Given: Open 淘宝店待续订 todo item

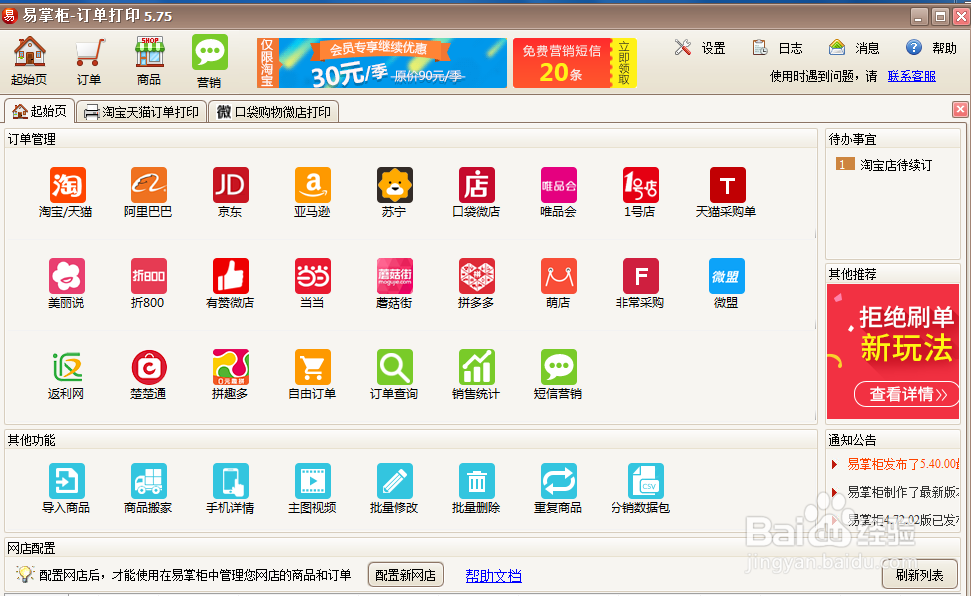Looking at the screenshot, I should (x=884, y=165).
